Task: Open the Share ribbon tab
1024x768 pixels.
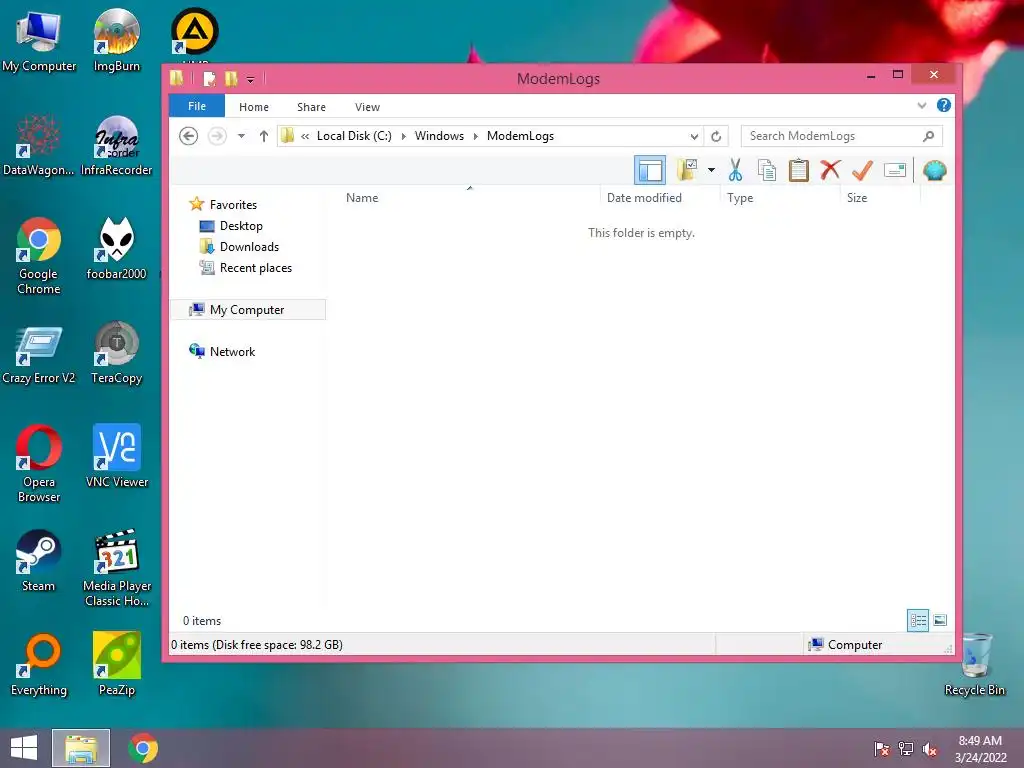Action: click(x=311, y=106)
